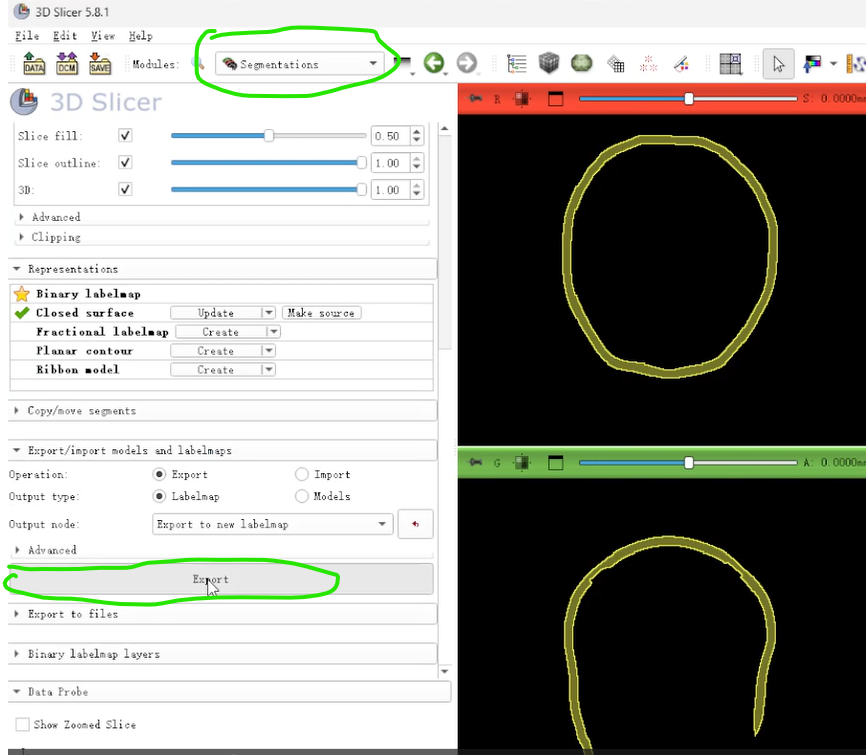This screenshot has height=755, width=866.
Task: Select Models output type
Action: tap(302, 496)
